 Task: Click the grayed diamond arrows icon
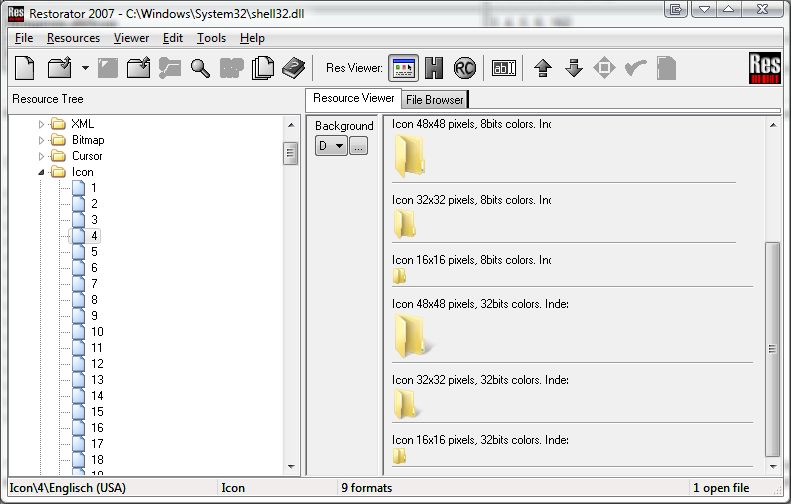(x=604, y=68)
